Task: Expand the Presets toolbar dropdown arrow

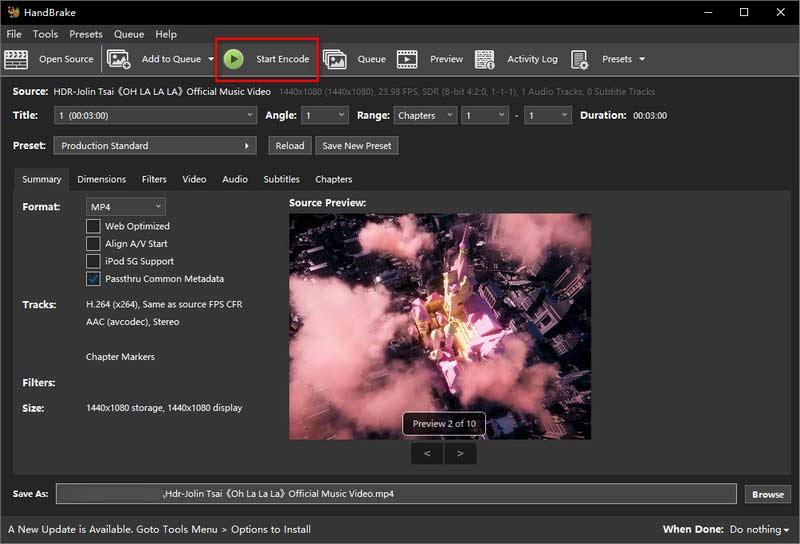Action: 642,59
